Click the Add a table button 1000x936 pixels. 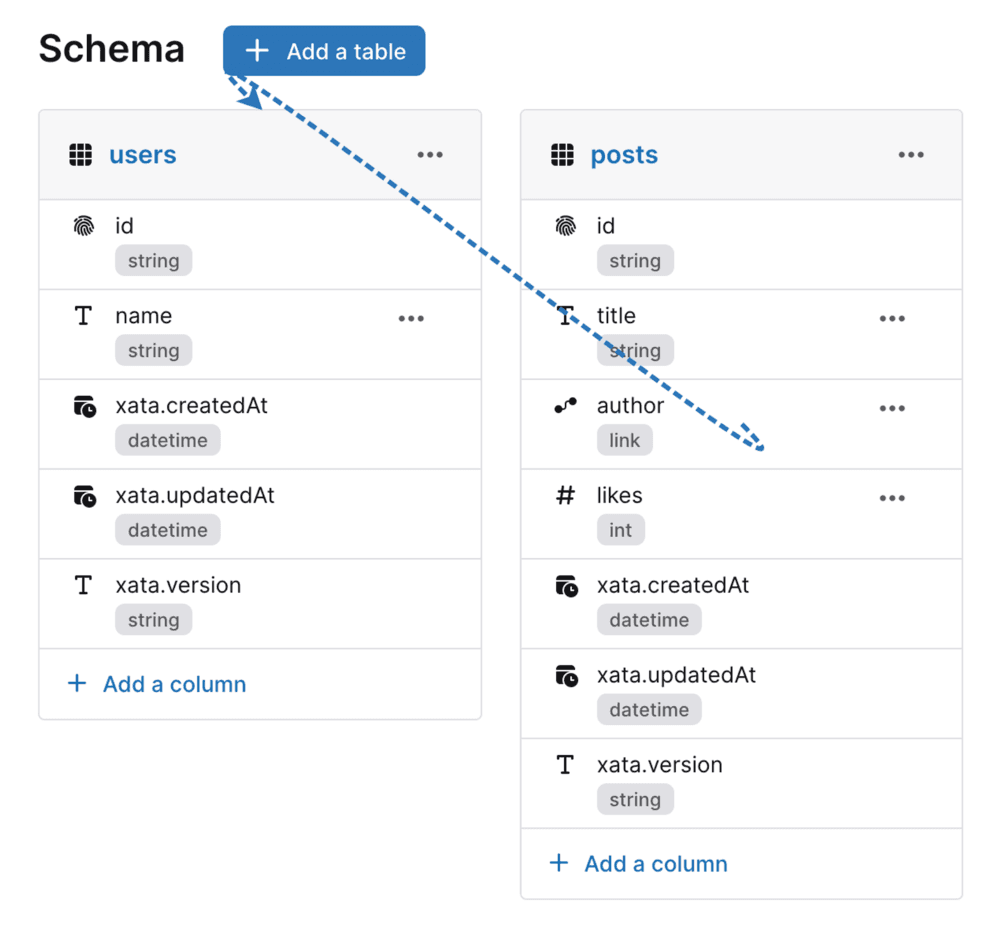324,51
